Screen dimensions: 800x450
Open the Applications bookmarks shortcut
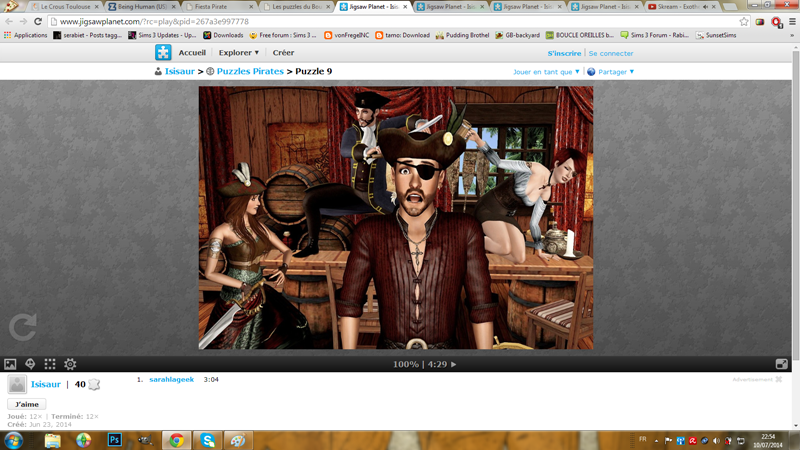(x=26, y=35)
